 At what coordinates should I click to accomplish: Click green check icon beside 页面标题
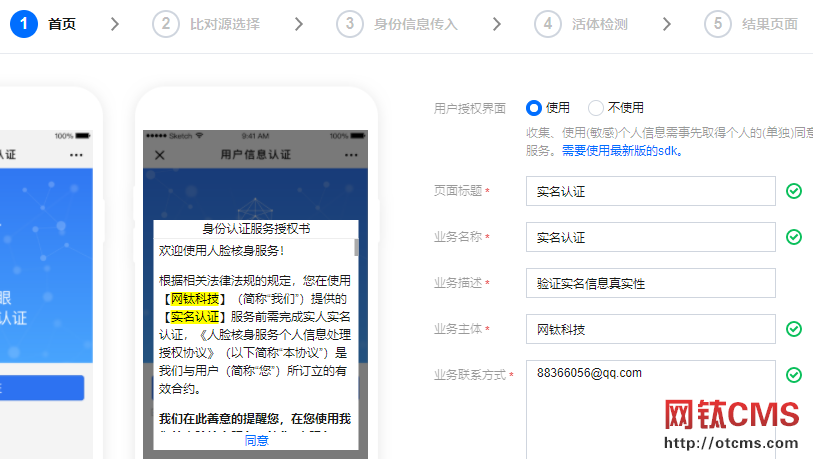[x=794, y=191]
